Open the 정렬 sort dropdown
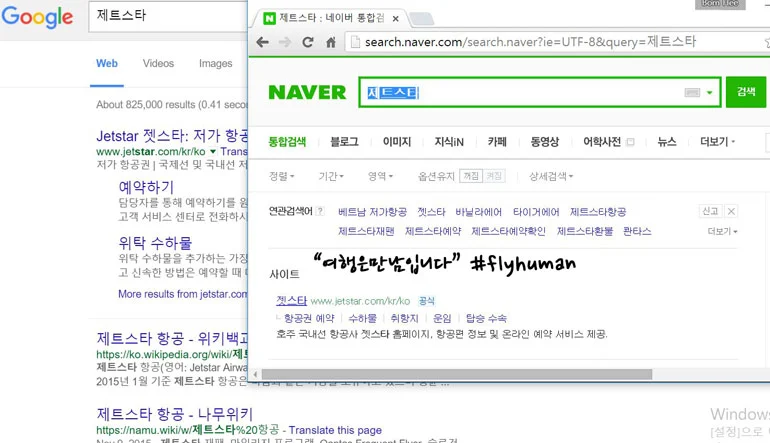 [x=281, y=176]
